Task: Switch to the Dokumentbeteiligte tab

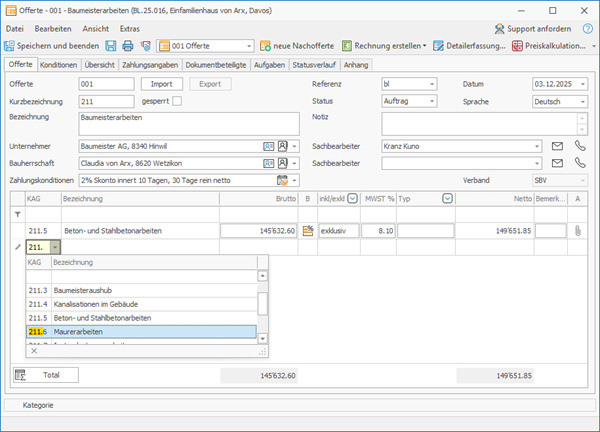Action: [216, 65]
